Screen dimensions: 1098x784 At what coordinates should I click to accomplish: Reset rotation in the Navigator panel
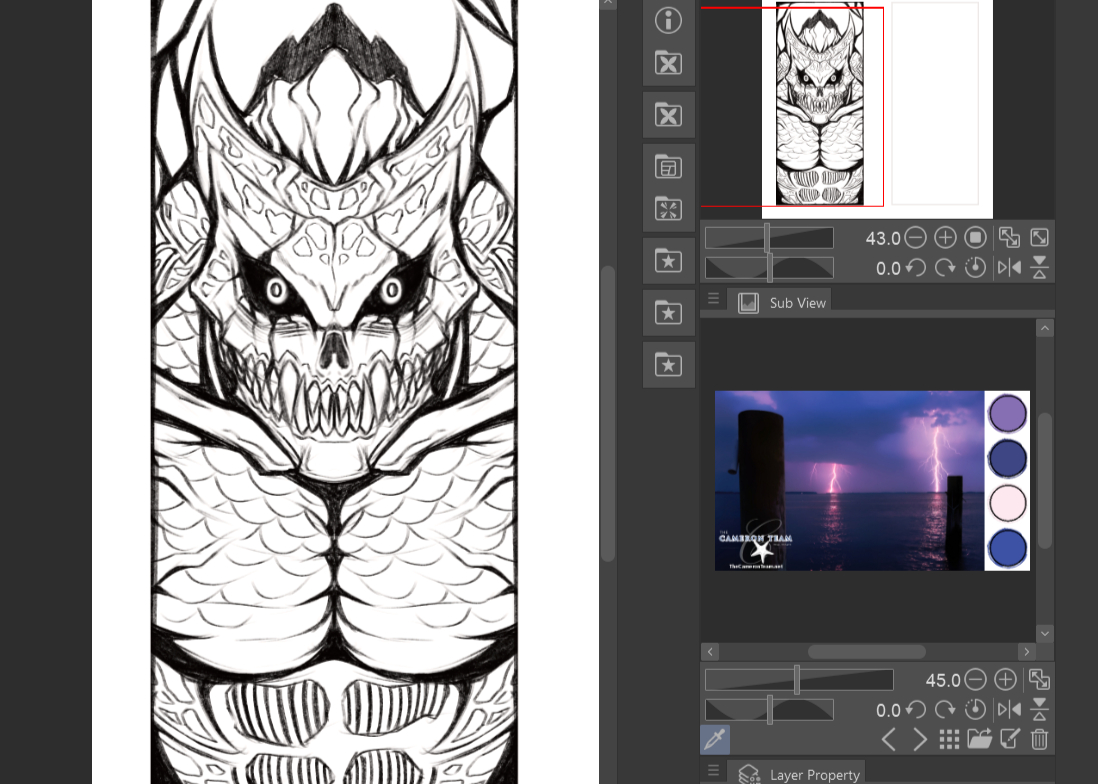pos(976,268)
